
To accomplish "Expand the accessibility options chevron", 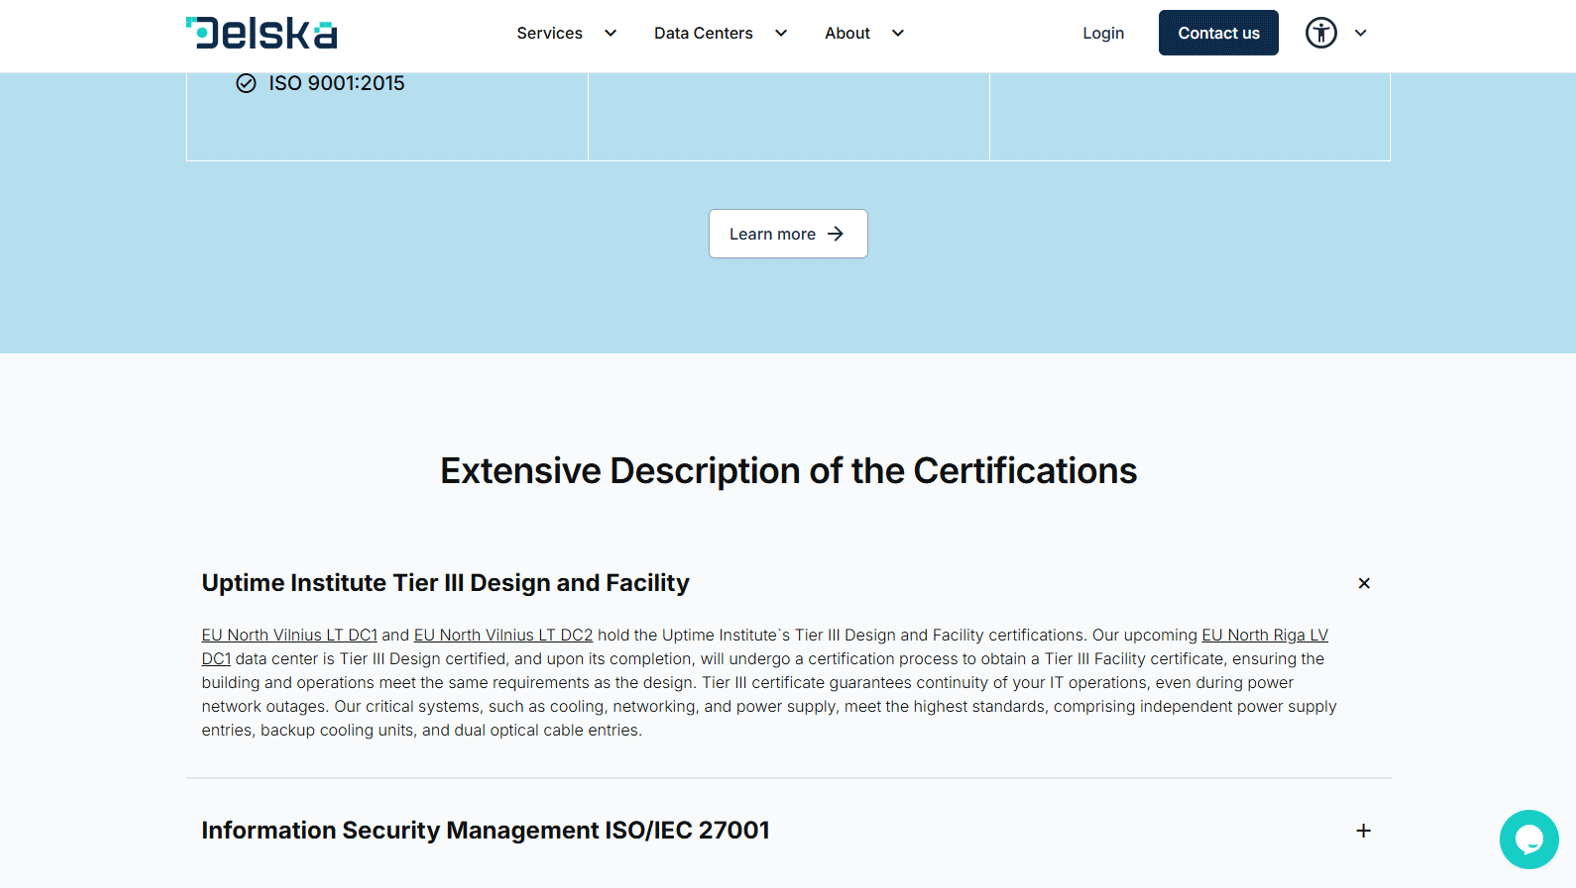I will [1360, 33].
